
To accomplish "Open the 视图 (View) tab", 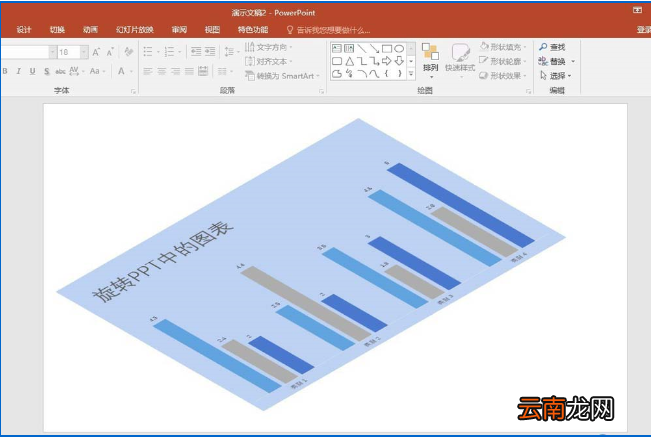I will click(x=212, y=29).
